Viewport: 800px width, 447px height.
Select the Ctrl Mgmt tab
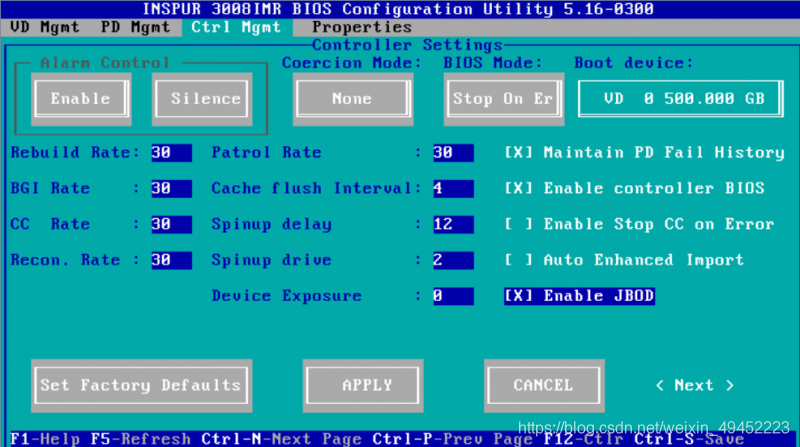pos(236,27)
